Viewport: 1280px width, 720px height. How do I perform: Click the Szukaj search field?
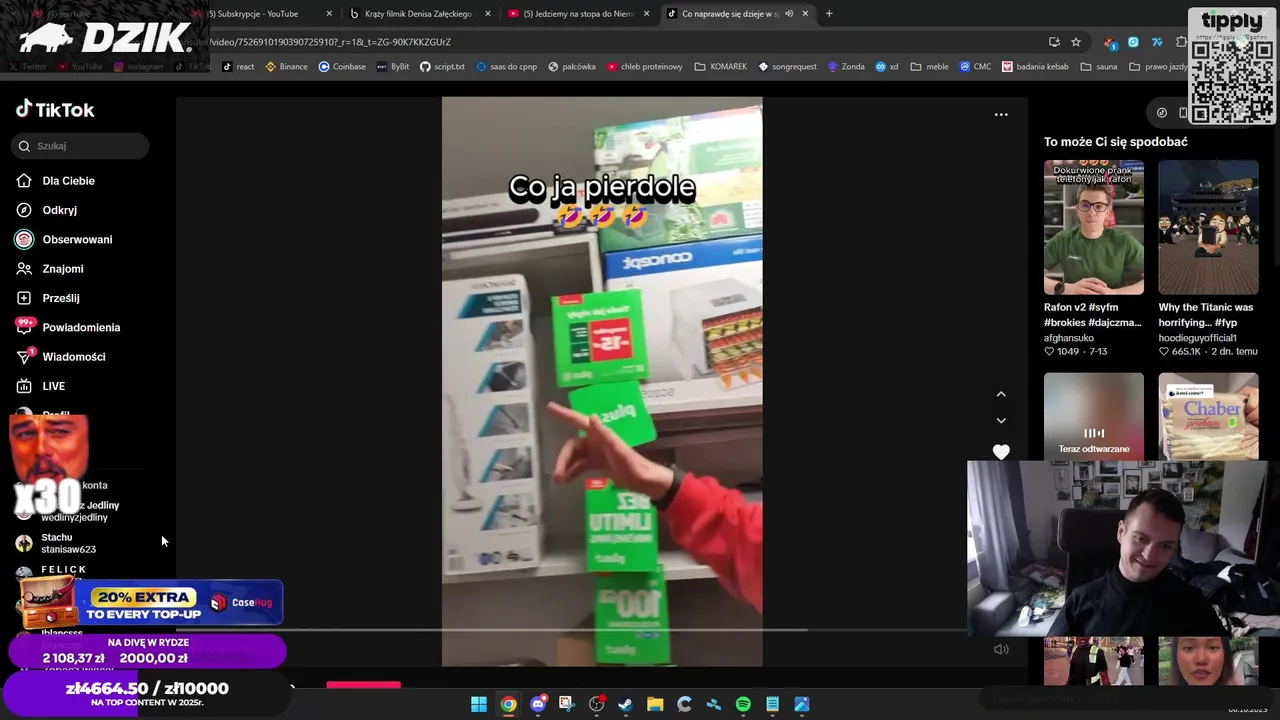(x=80, y=146)
